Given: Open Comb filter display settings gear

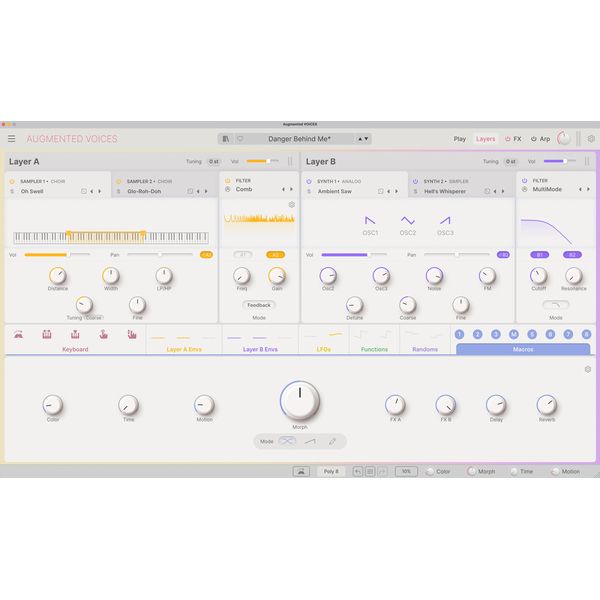Looking at the screenshot, I should pos(292,205).
